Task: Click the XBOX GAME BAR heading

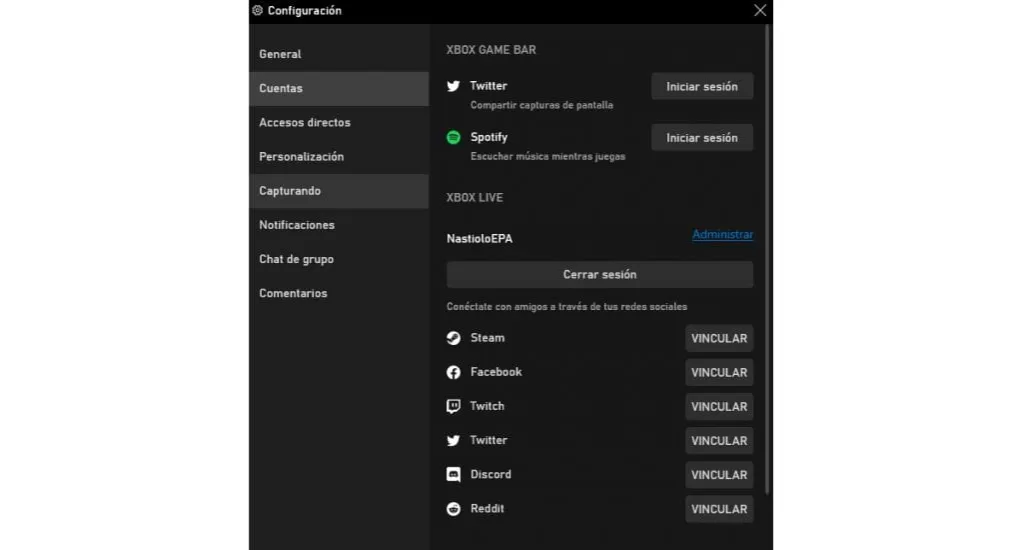Action: [x=491, y=50]
